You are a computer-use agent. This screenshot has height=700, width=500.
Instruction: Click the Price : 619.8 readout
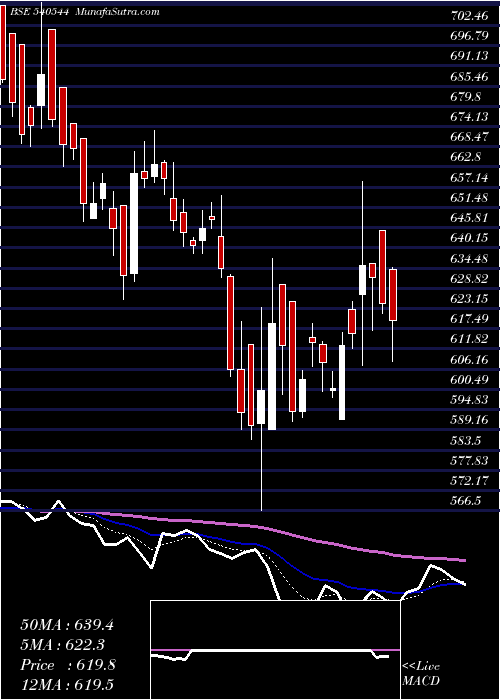tap(68, 665)
